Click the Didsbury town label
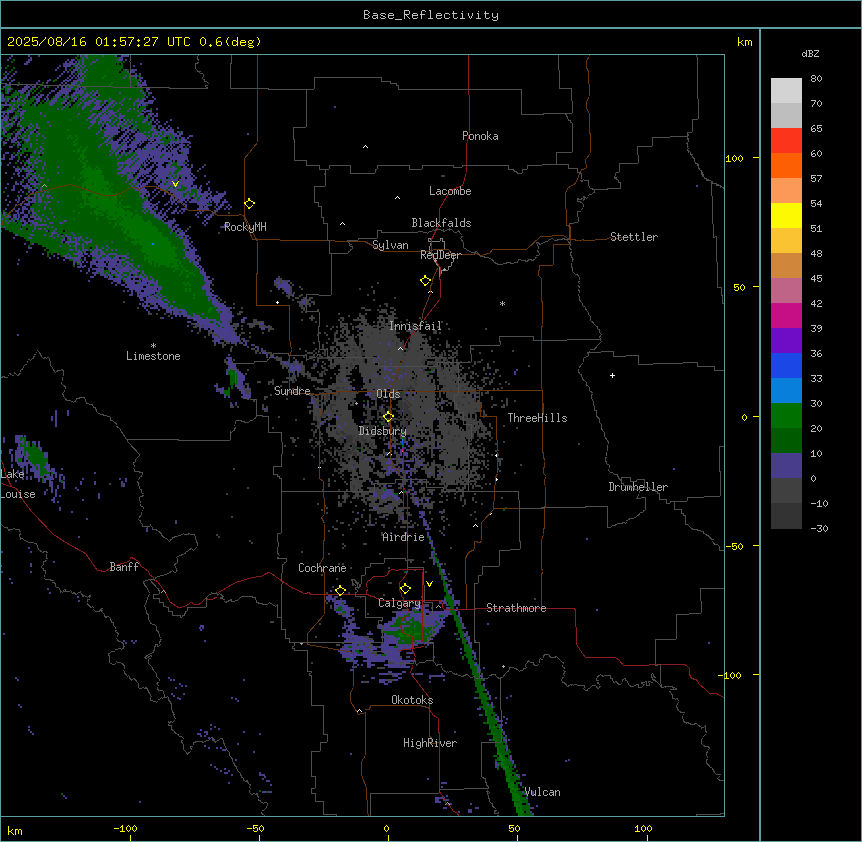Image resolution: width=862 pixels, height=842 pixels. pyautogui.click(x=382, y=431)
